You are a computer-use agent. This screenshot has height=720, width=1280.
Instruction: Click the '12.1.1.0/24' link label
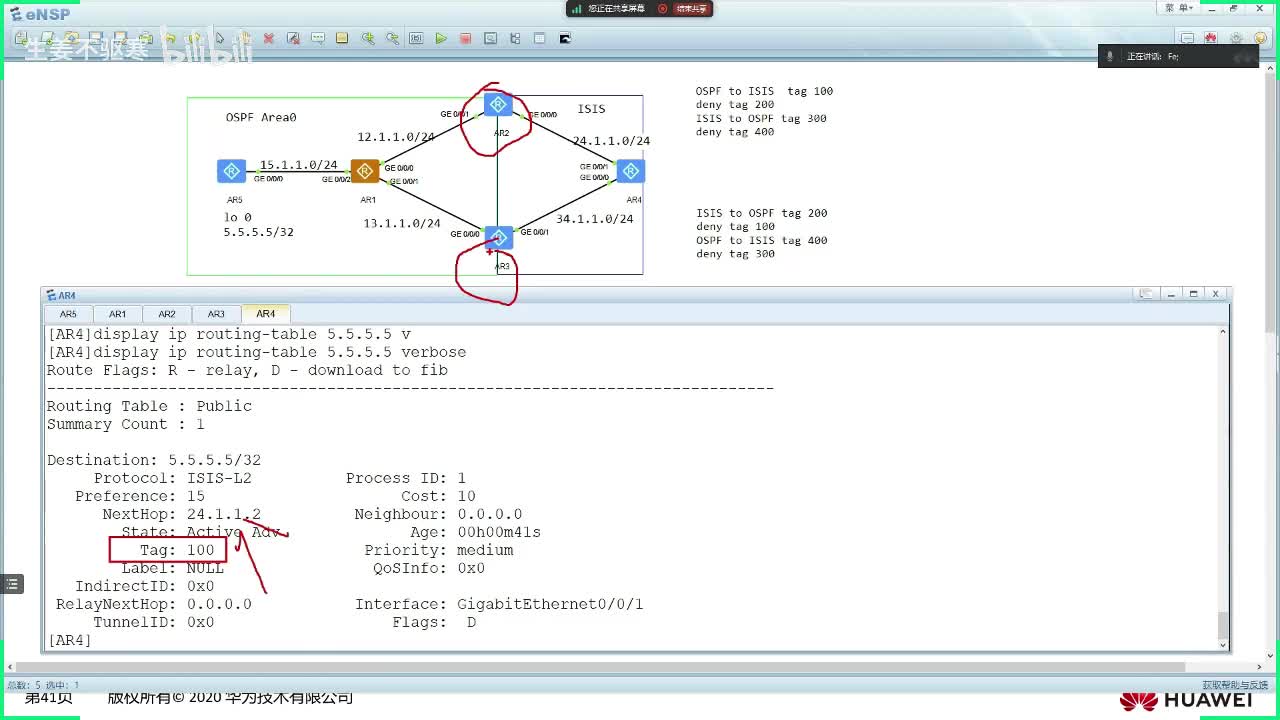396,137
